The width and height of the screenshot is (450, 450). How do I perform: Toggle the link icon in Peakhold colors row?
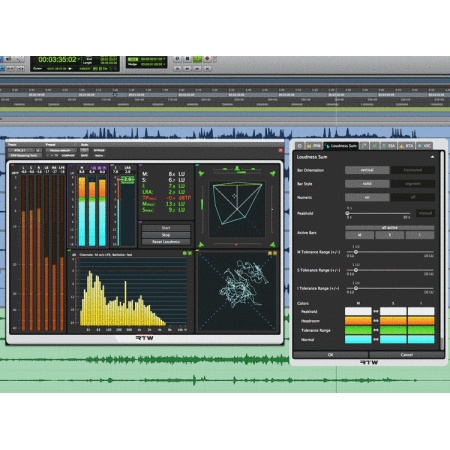click(376, 311)
